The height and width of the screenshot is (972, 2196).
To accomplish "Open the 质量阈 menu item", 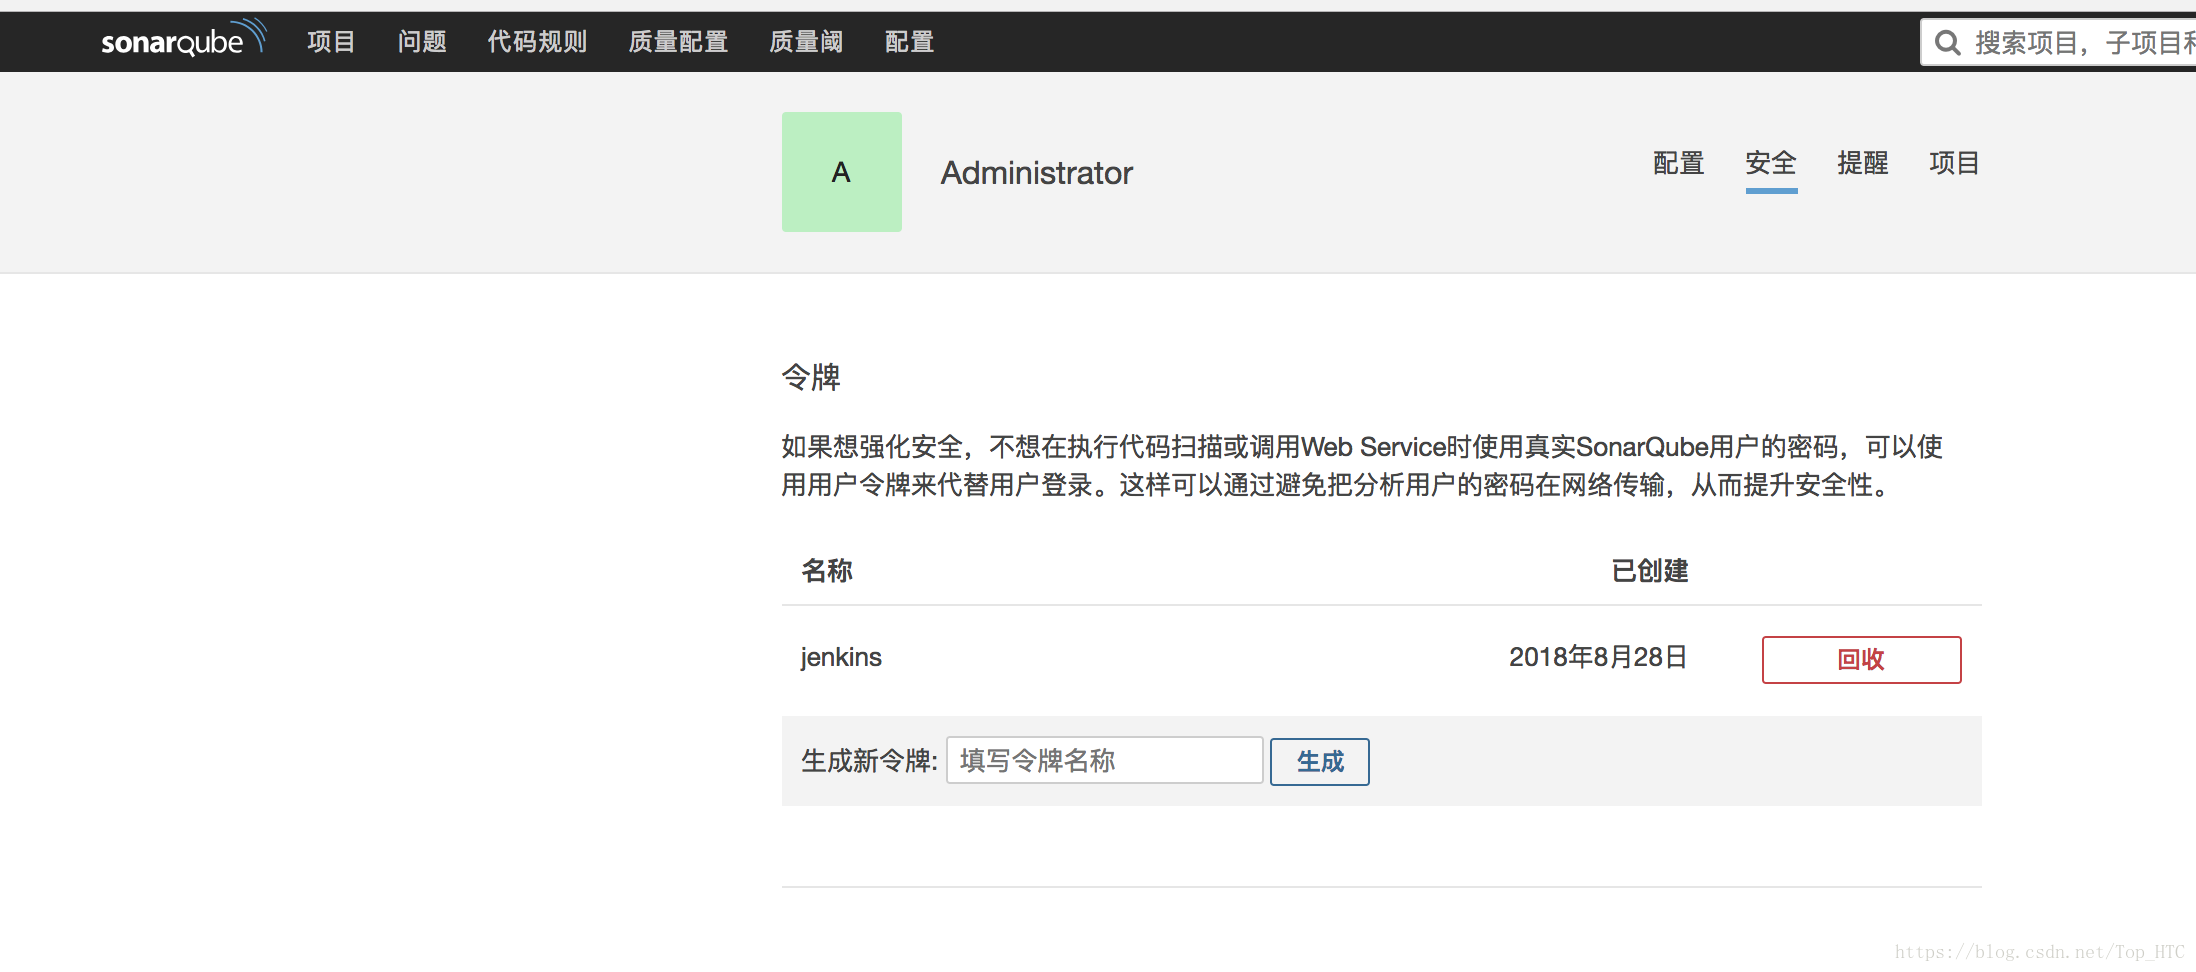I will click(x=806, y=42).
